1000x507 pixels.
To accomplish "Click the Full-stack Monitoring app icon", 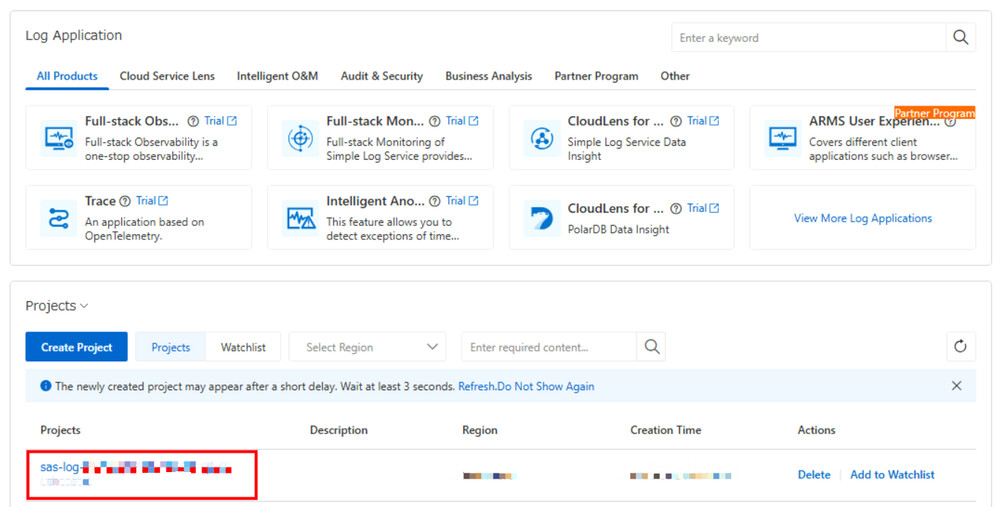I will click(300, 138).
